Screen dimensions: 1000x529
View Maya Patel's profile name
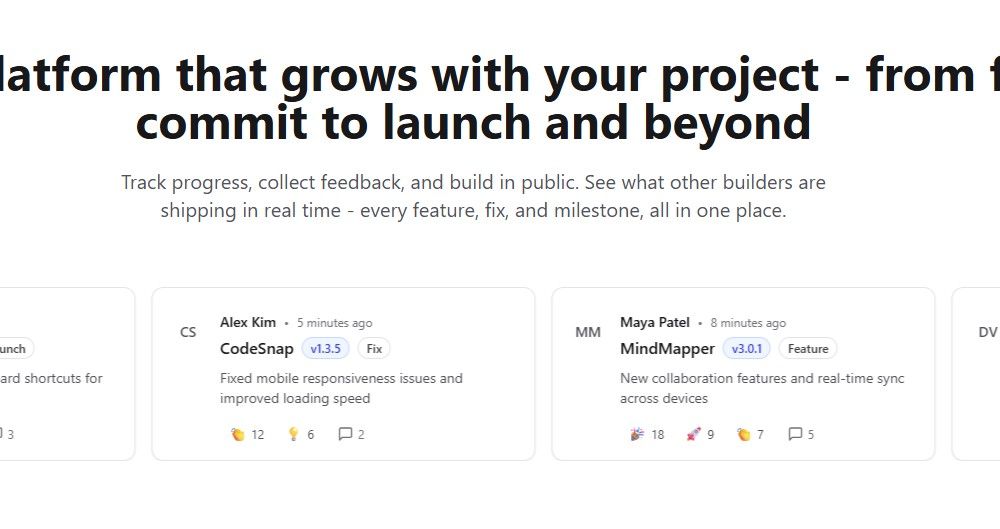655,323
